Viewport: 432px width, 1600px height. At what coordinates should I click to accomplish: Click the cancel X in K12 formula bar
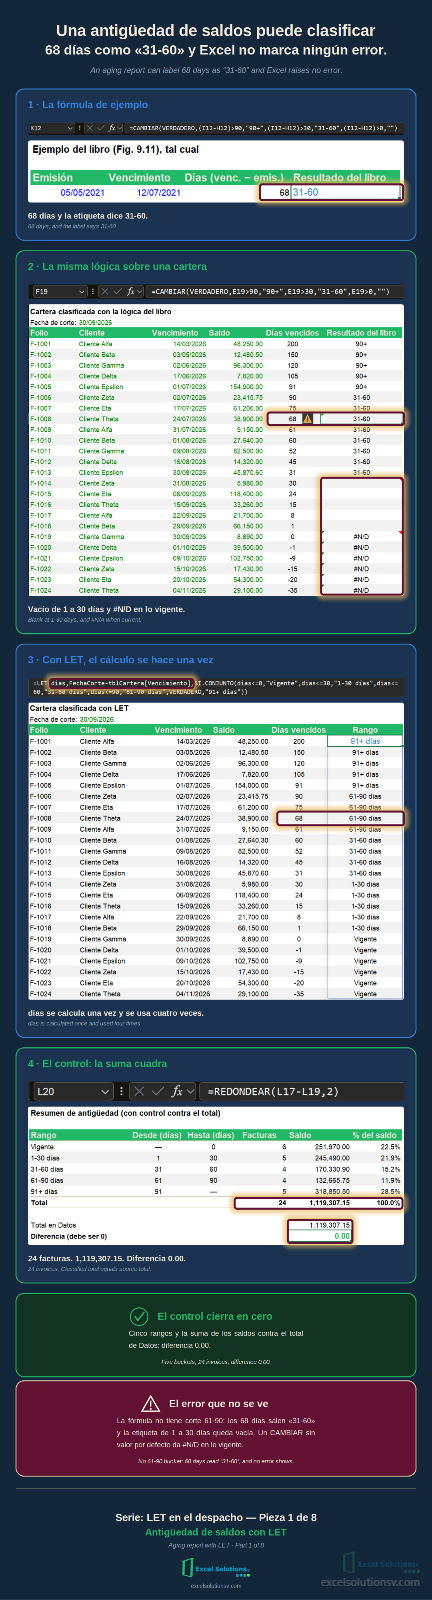coord(89,128)
